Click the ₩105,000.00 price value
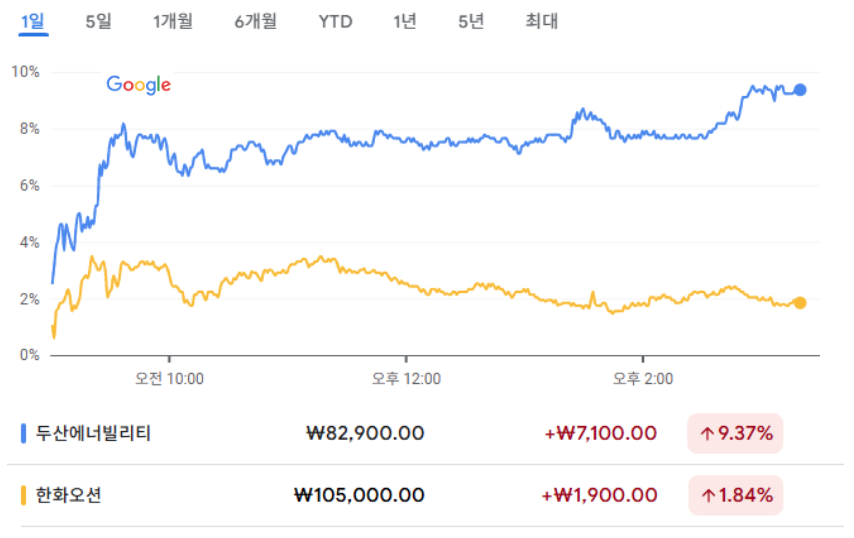 359,495
